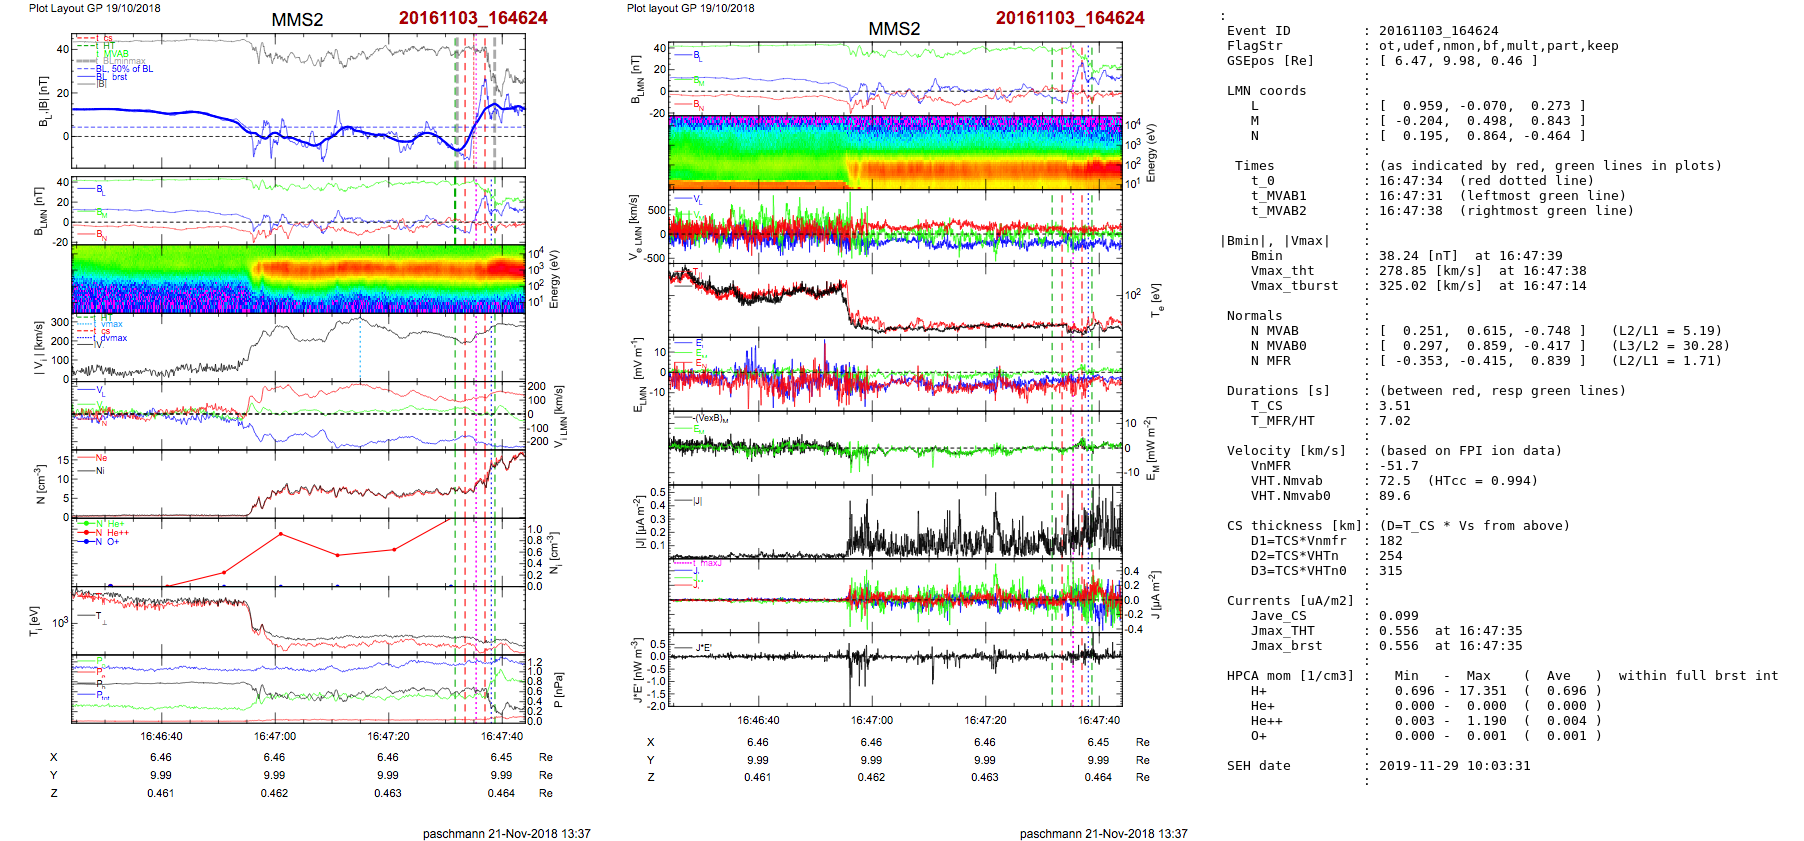This screenshot has width=1804, height=841.
Task: Click the energy spectrogram in the left plot
Action: tap(298, 279)
